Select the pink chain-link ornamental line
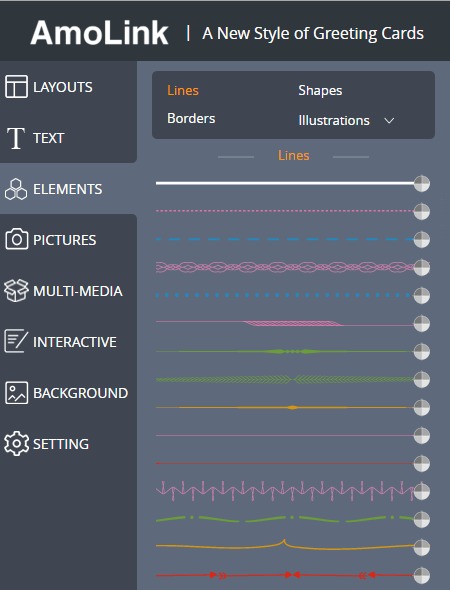 (285, 268)
